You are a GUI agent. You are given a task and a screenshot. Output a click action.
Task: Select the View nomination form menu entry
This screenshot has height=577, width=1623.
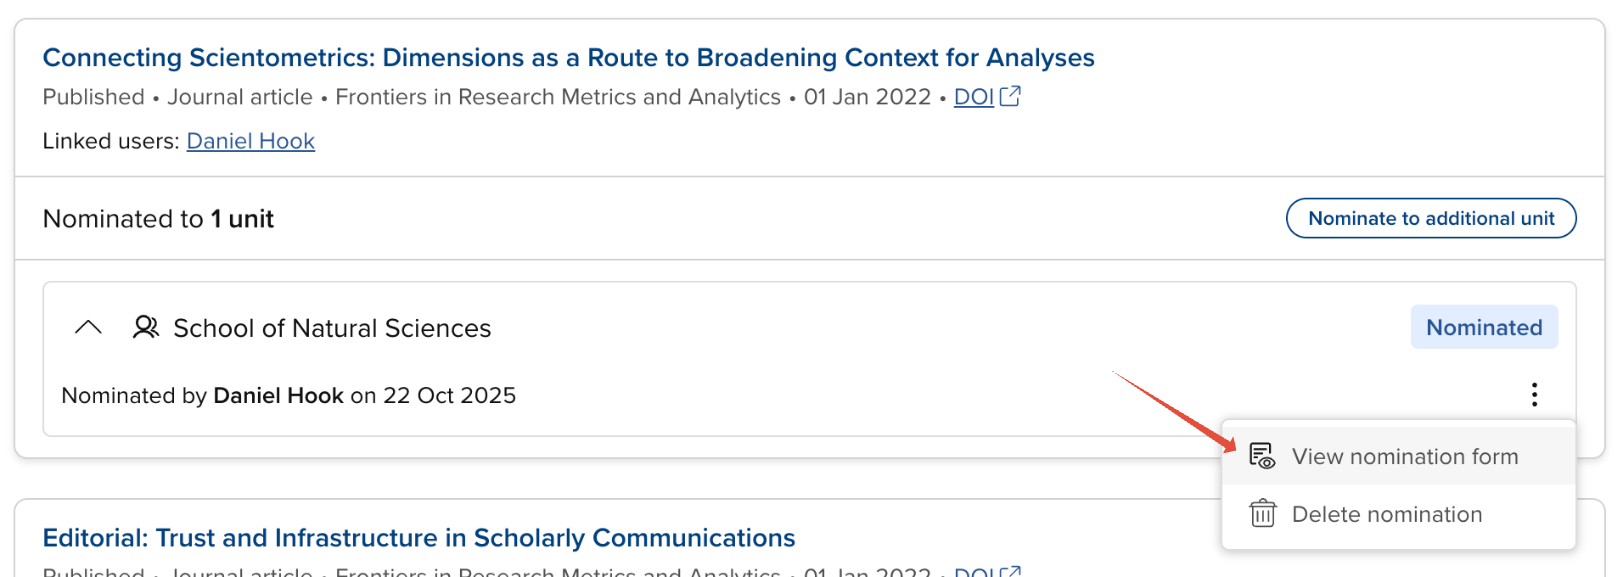tap(1404, 457)
